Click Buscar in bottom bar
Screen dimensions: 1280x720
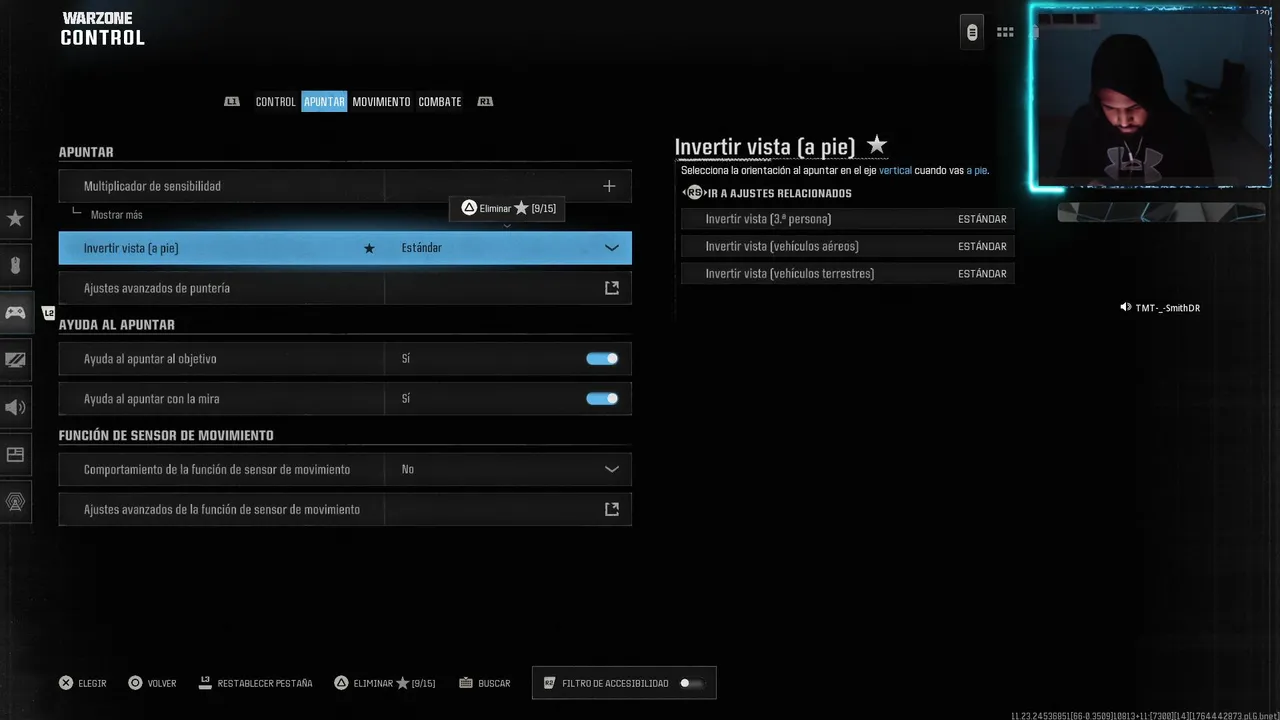(494, 684)
